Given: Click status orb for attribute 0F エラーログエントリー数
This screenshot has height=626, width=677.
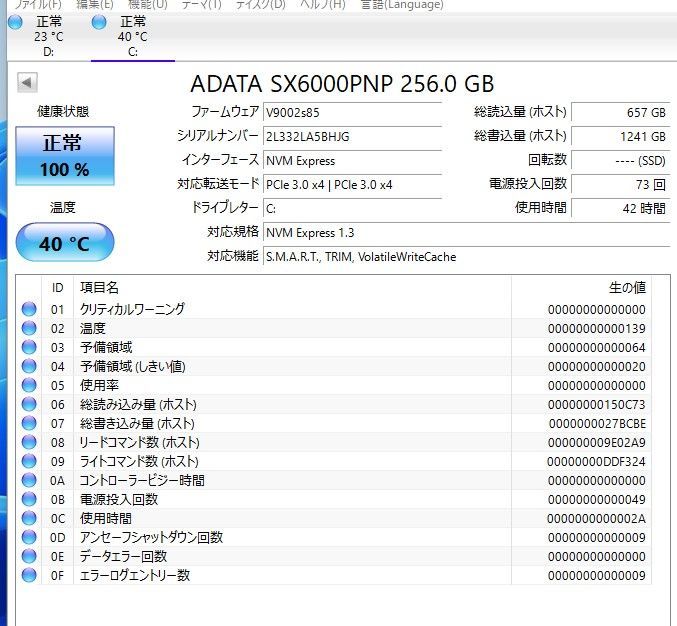Looking at the screenshot, I should (29, 575).
